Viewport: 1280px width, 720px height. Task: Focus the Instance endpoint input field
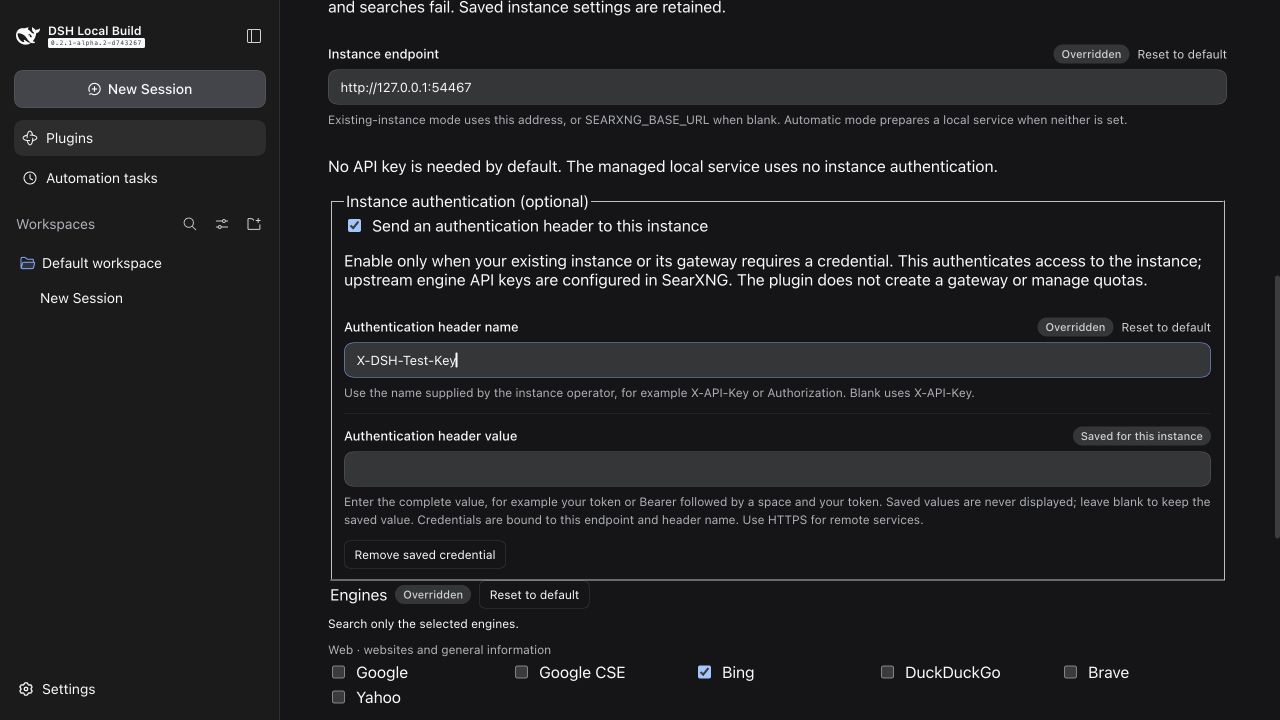coord(777,87)
